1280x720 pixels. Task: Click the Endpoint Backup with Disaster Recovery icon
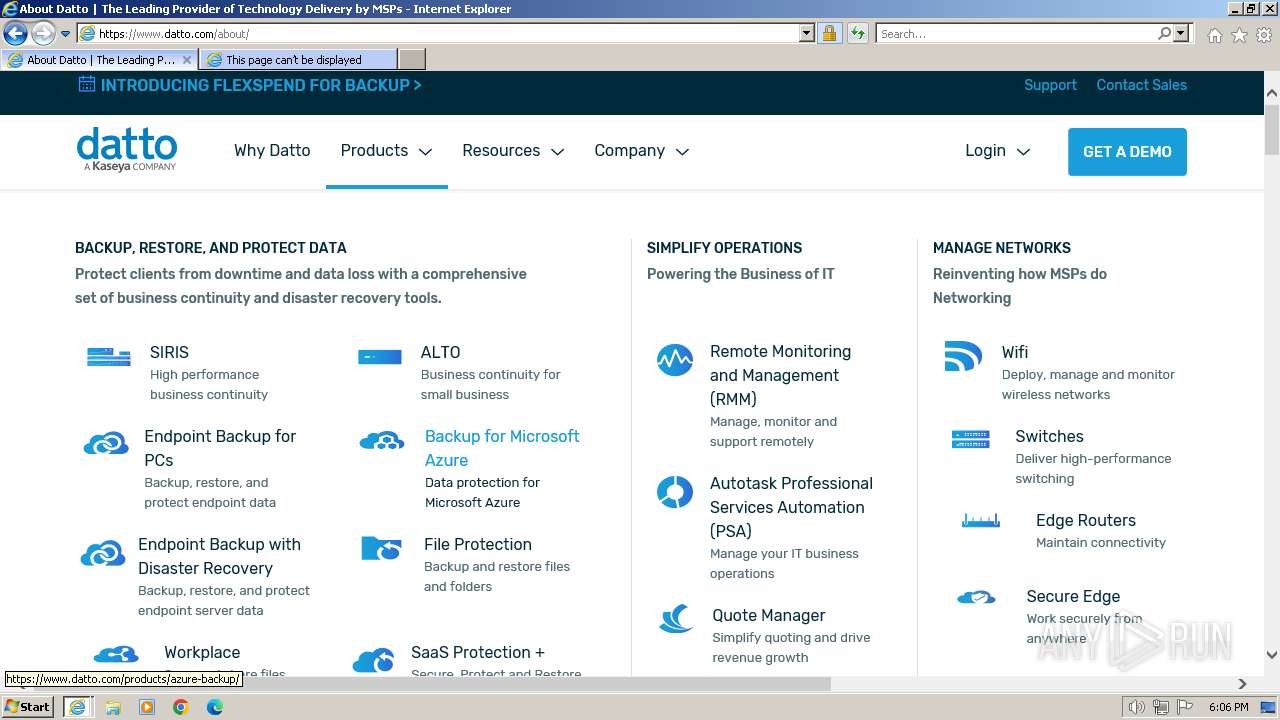(103, 553)
